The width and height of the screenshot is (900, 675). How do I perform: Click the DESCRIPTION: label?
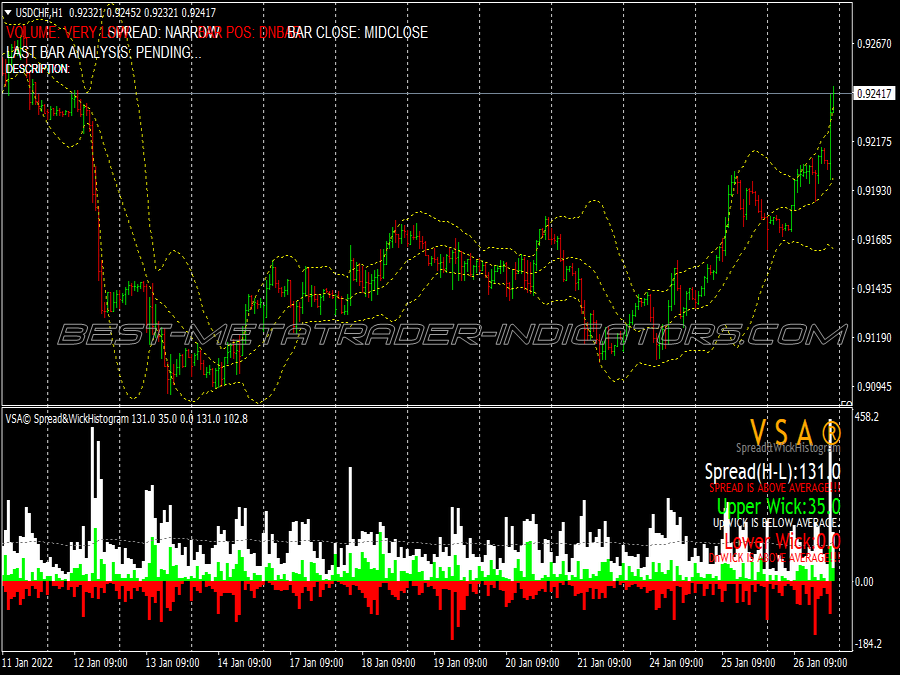(38, 69)
